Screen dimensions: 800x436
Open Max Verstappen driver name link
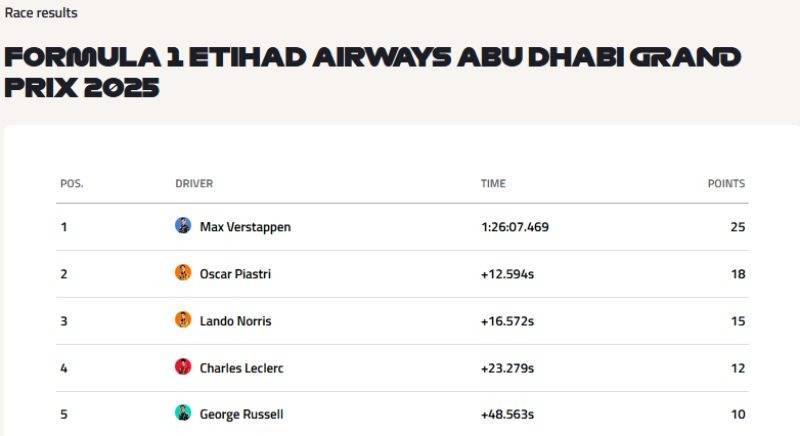[x=245, y=227]
